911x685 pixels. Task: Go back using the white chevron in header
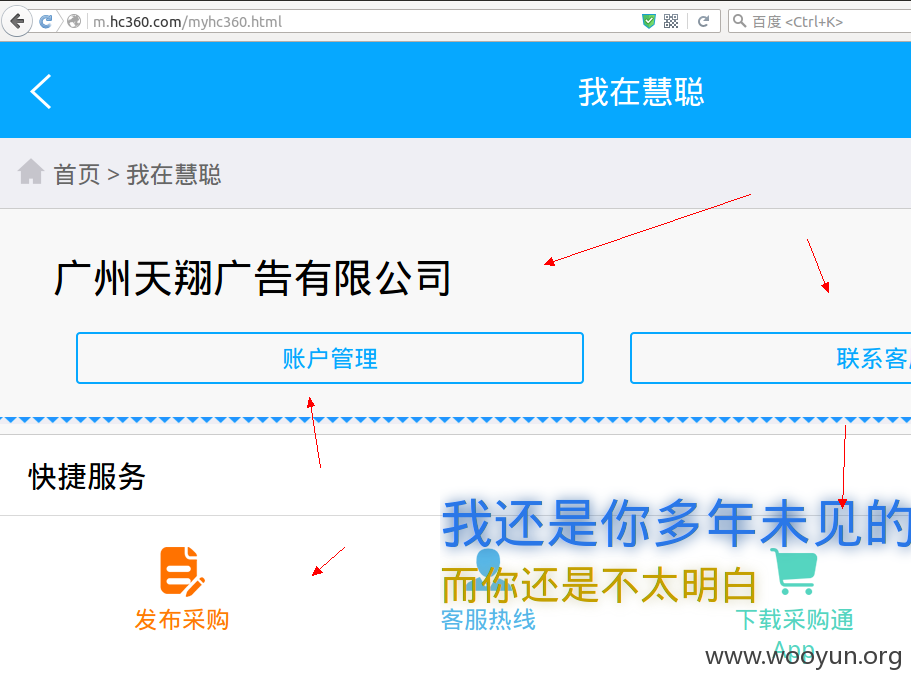click(41, 91)
